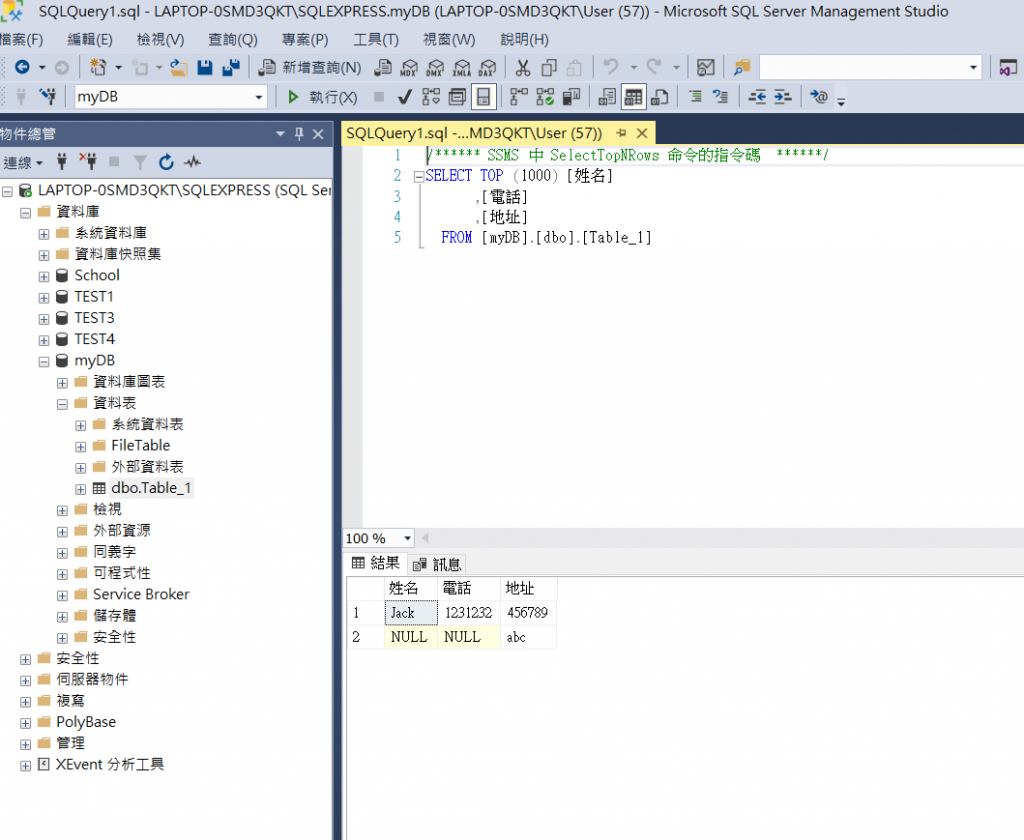
Task: Toggle pin on the SQLQuery1.sql tab
Action: (621, 133)
